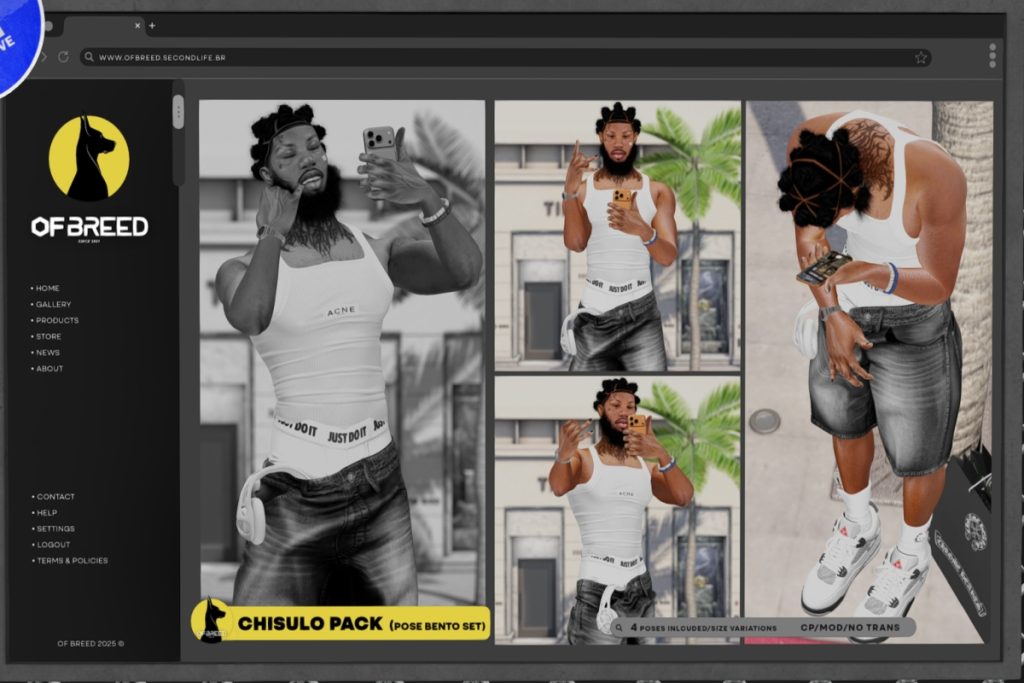This screenshot has height=683, width=1024.
Task: Click the reload page icon
Action: 63,57
